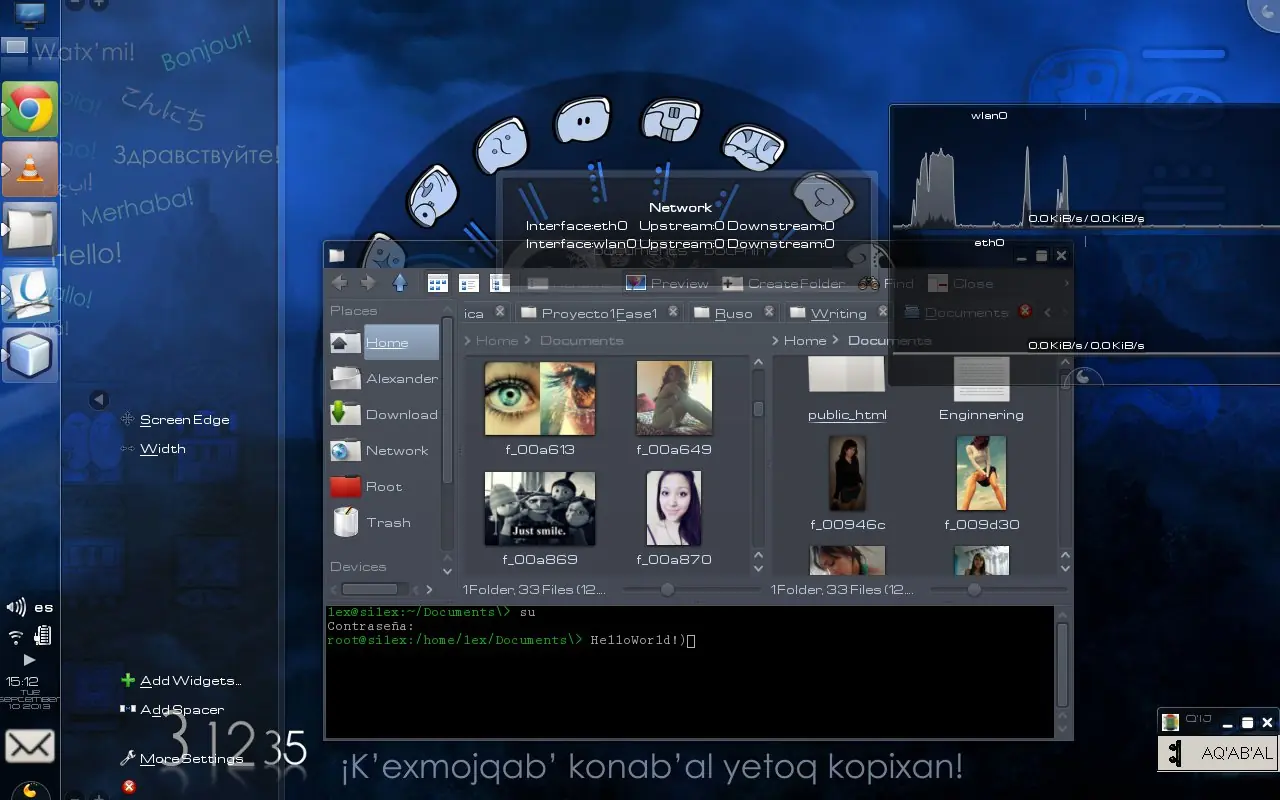Launch Google Chrome from the side panel
This screenshot has width=1280, height=800.
point(30,109)
